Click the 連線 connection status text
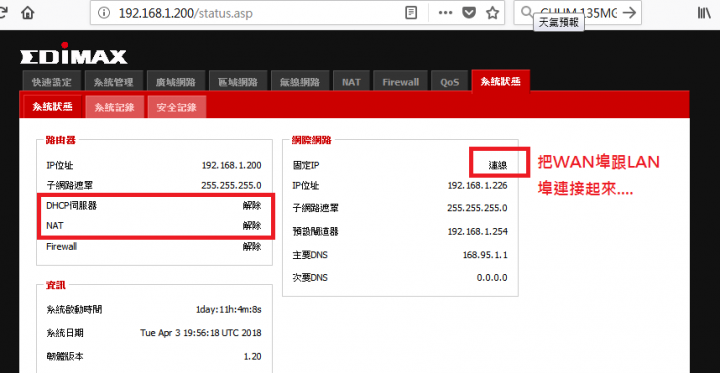The image size is (720, 373). click(x=498, y=165)
